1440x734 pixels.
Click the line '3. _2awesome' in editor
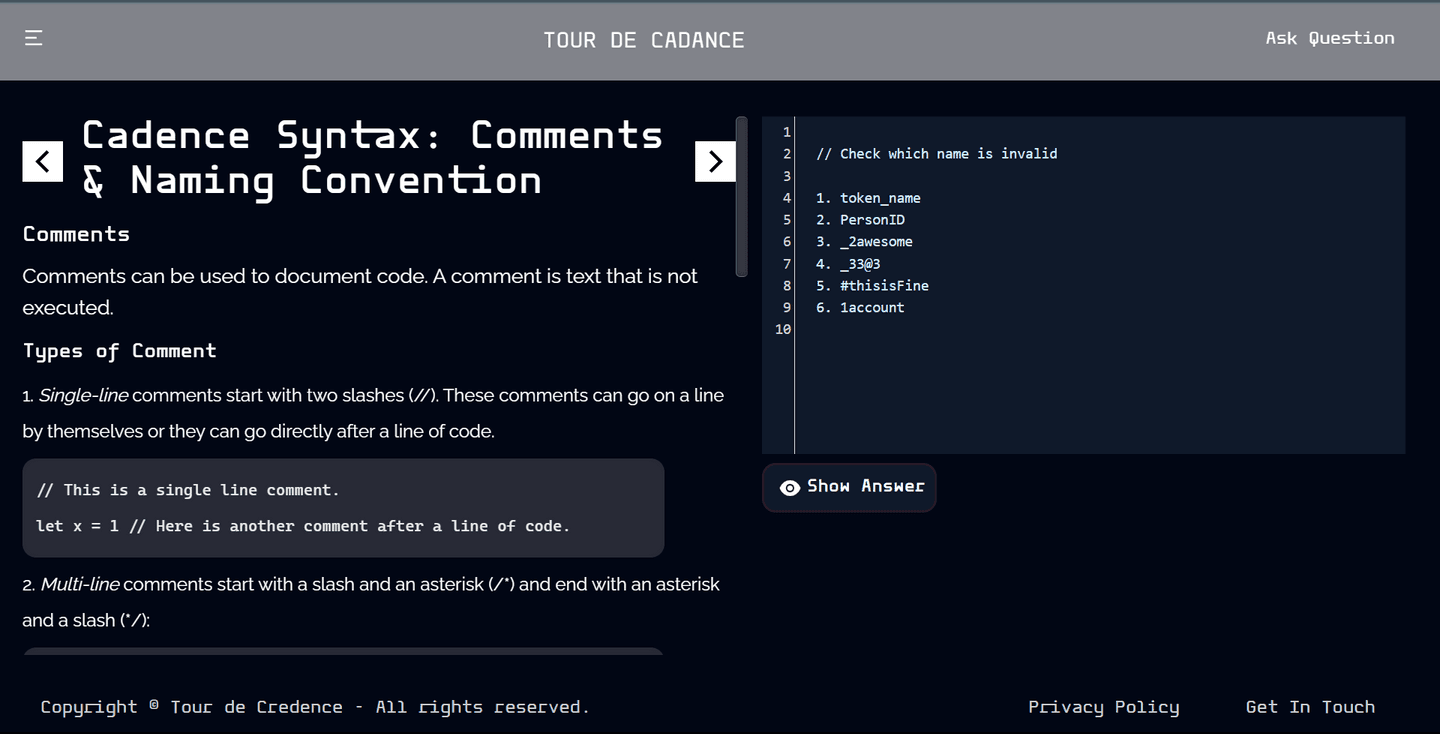pos(864,242)
